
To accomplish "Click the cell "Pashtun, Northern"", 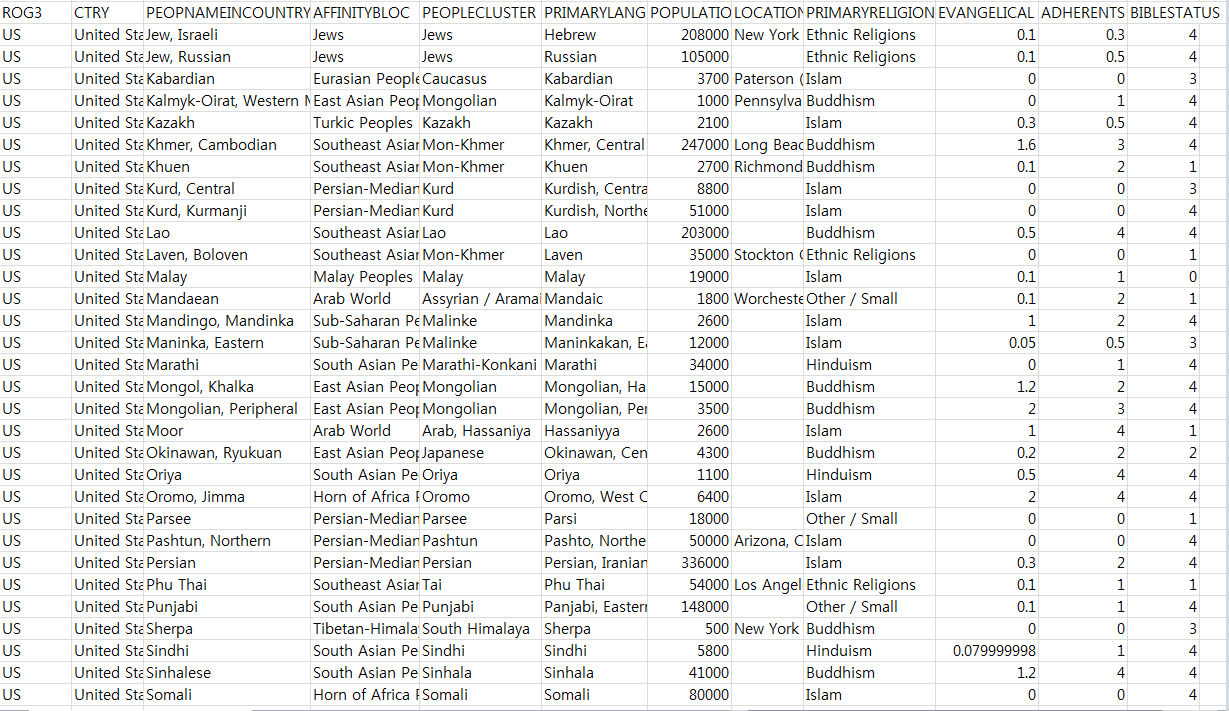I will 227,541.
